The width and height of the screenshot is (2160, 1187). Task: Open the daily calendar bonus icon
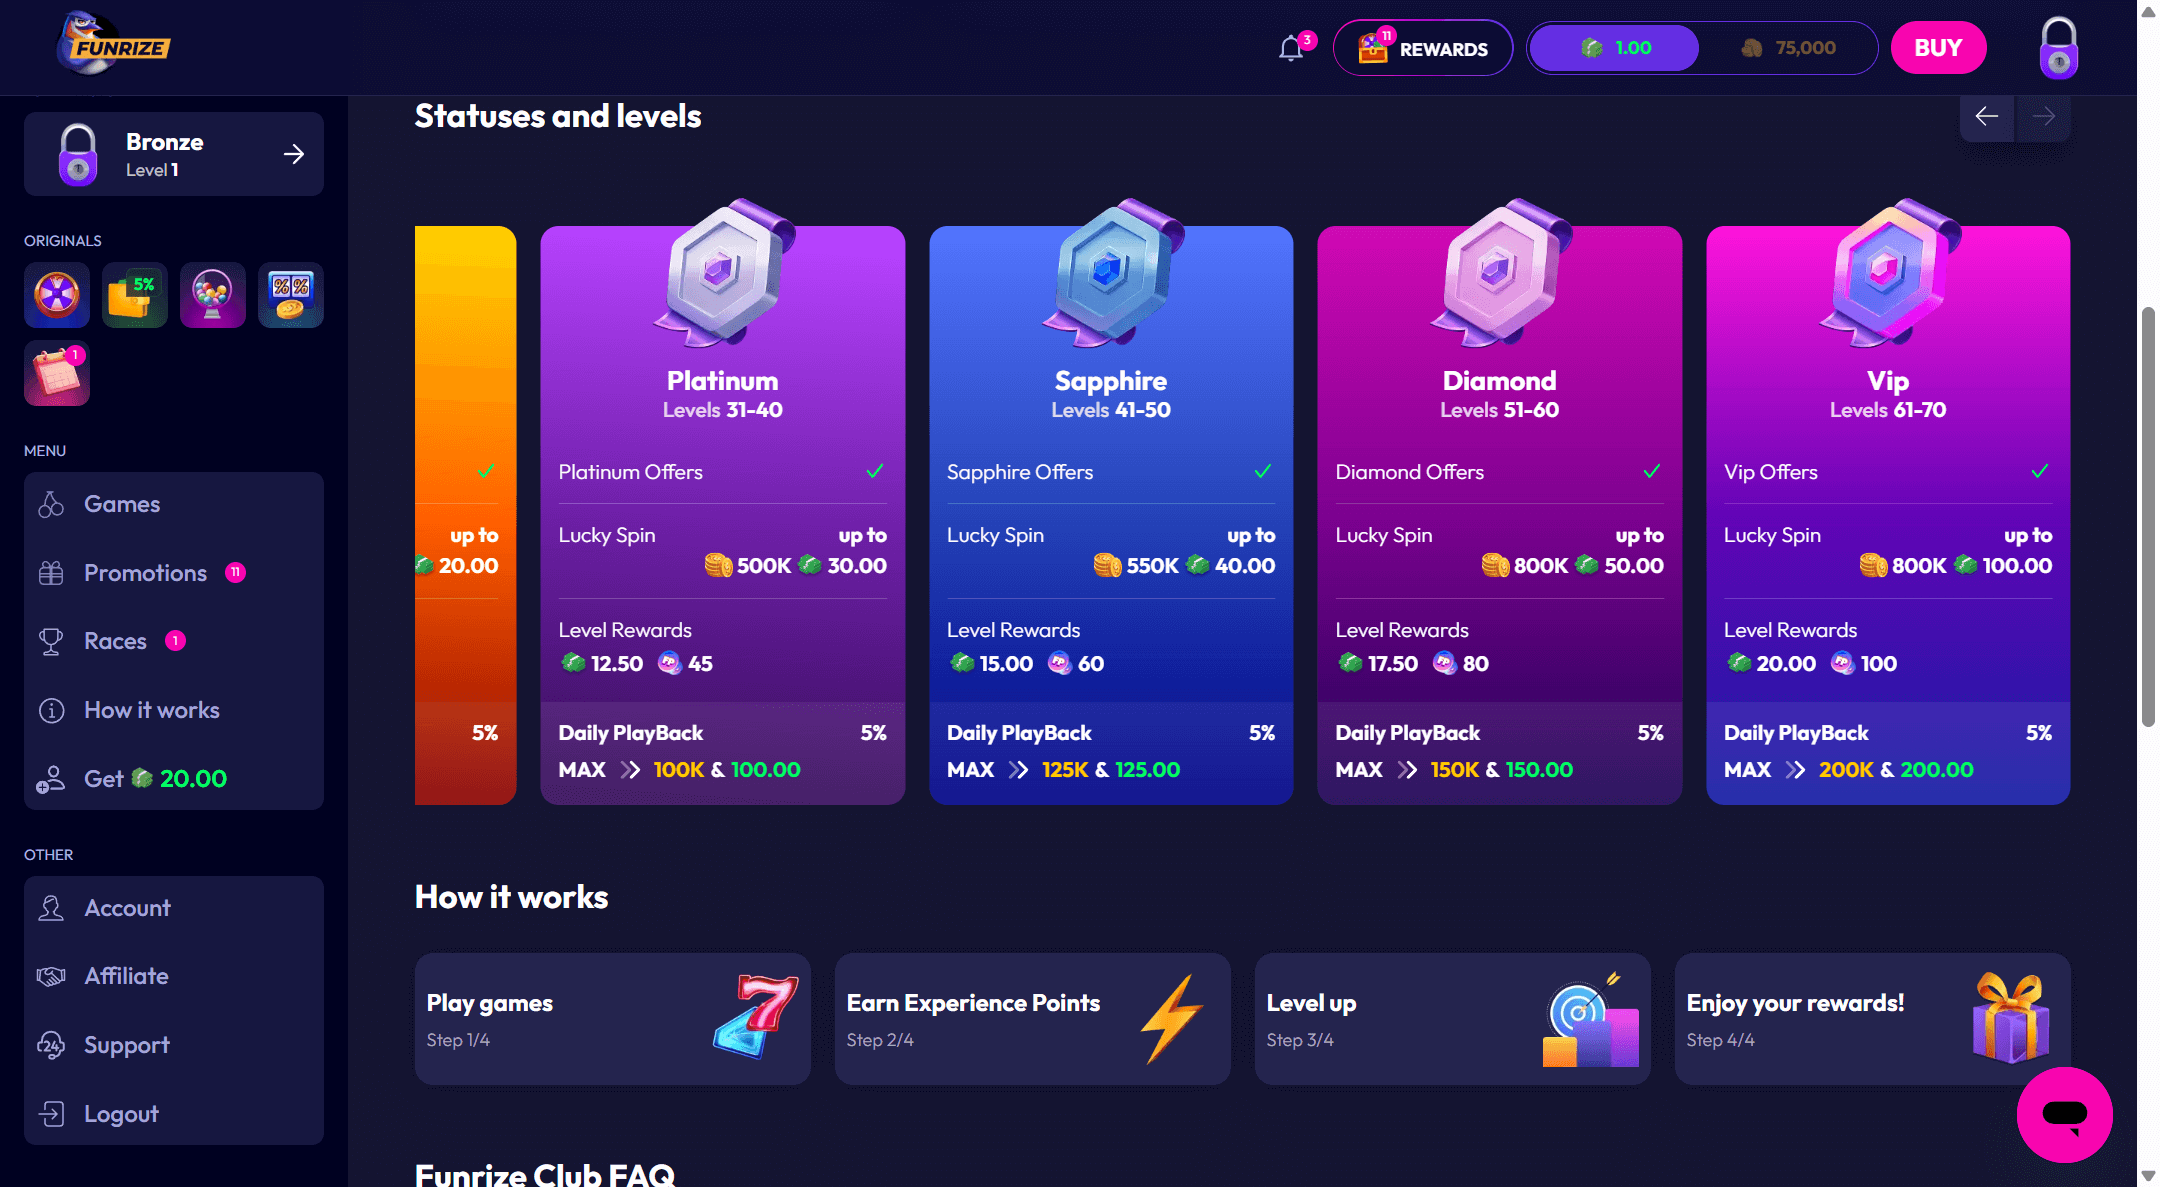pyautogui.click(x=57, y=373)
